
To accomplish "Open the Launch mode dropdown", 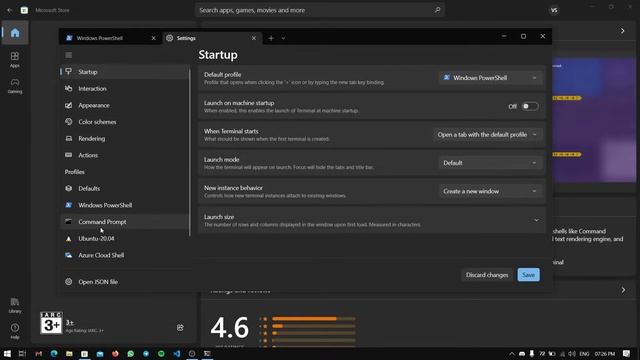I will (x=491, y=163).
